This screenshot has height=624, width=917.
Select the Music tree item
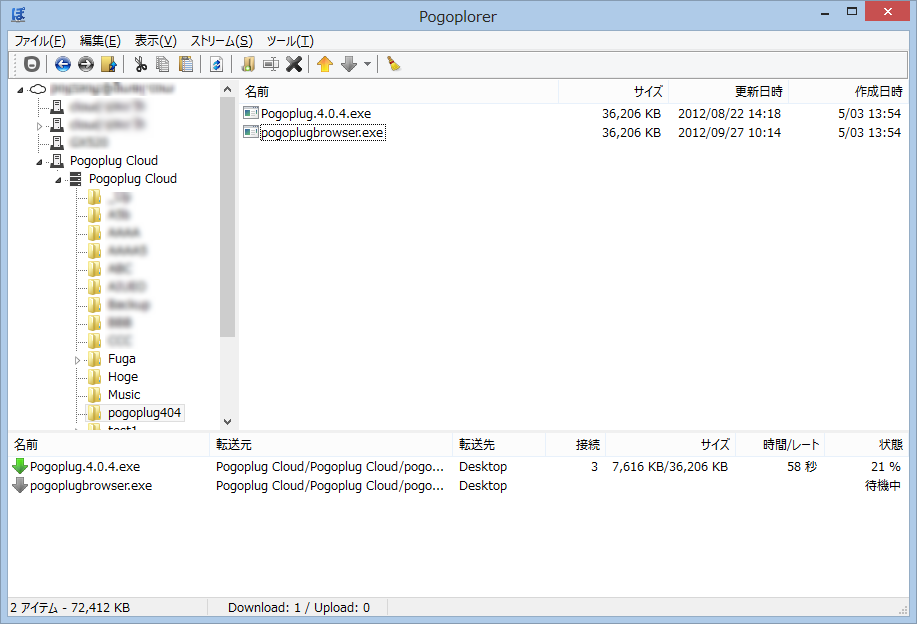124,395
